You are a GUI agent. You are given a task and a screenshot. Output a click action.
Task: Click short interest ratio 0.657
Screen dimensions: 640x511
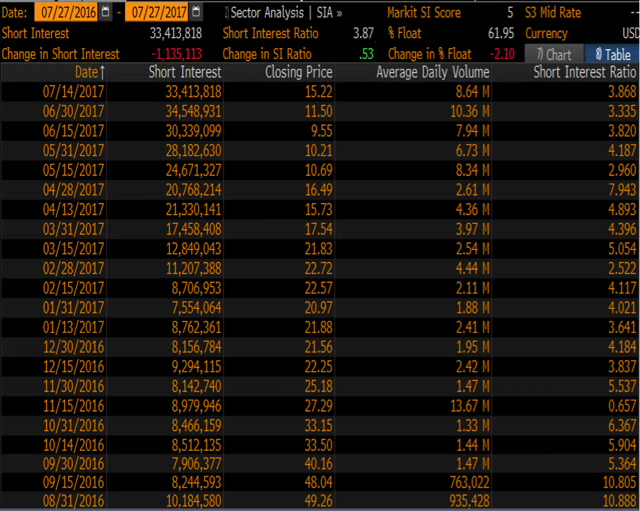622,406
